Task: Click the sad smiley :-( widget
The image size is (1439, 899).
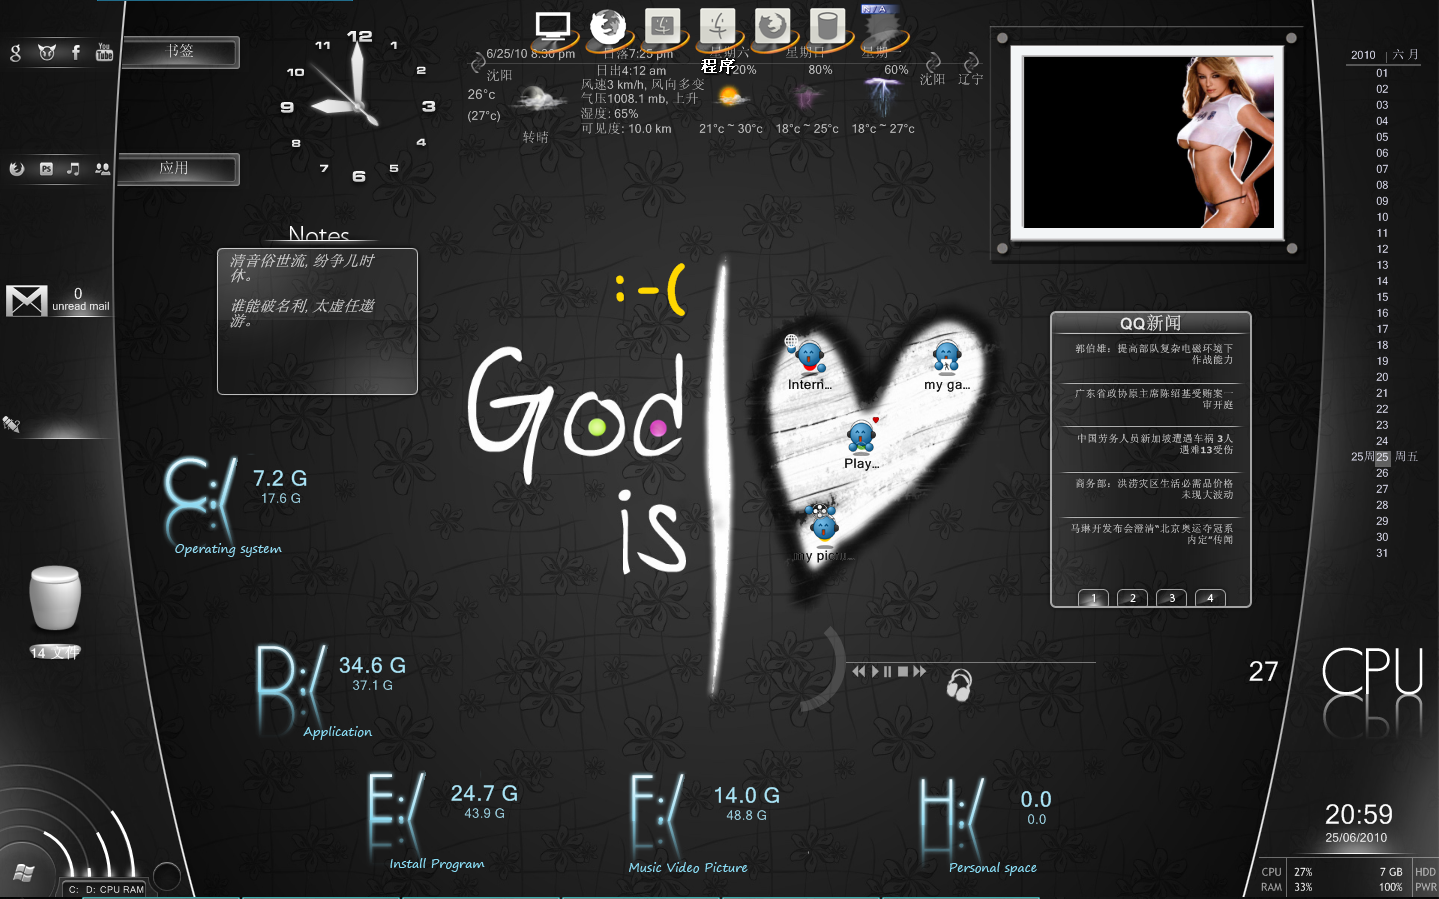Action: coord(651,290)
